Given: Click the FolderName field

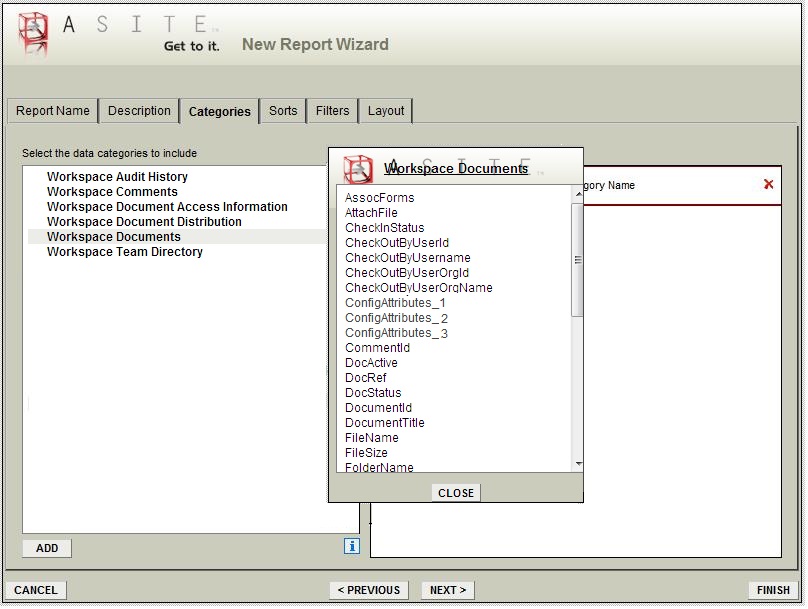Looking at the screenshot, I should [379, 467].
